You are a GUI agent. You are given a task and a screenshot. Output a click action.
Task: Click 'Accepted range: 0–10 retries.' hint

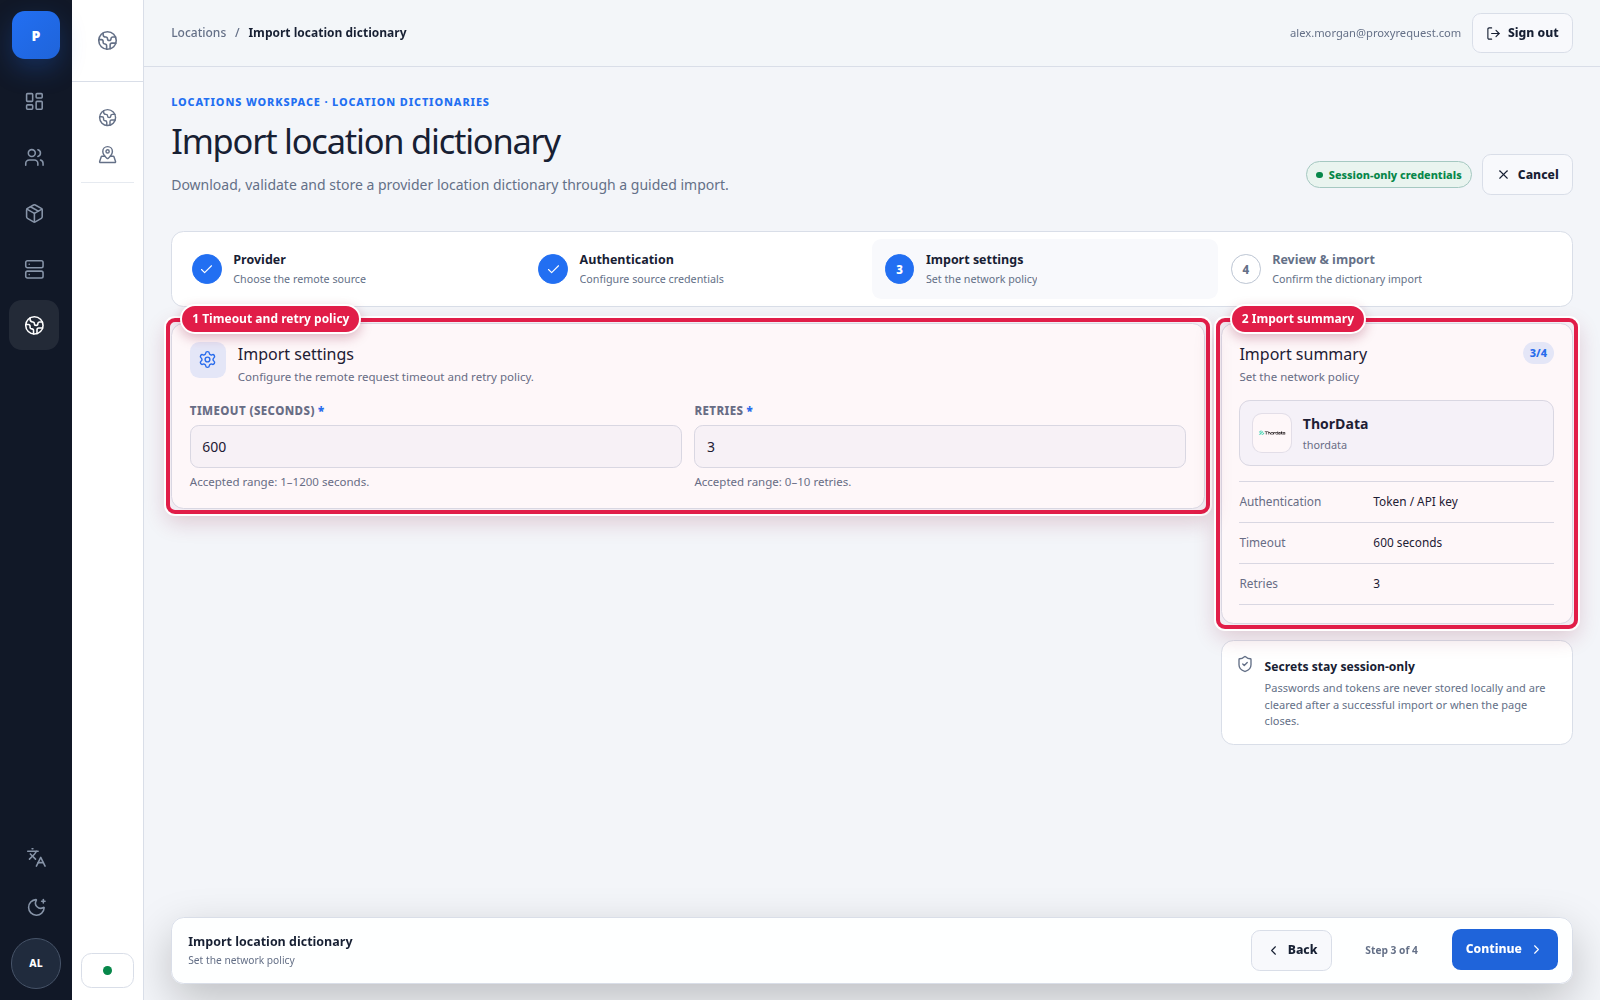[x=773, y=482]
